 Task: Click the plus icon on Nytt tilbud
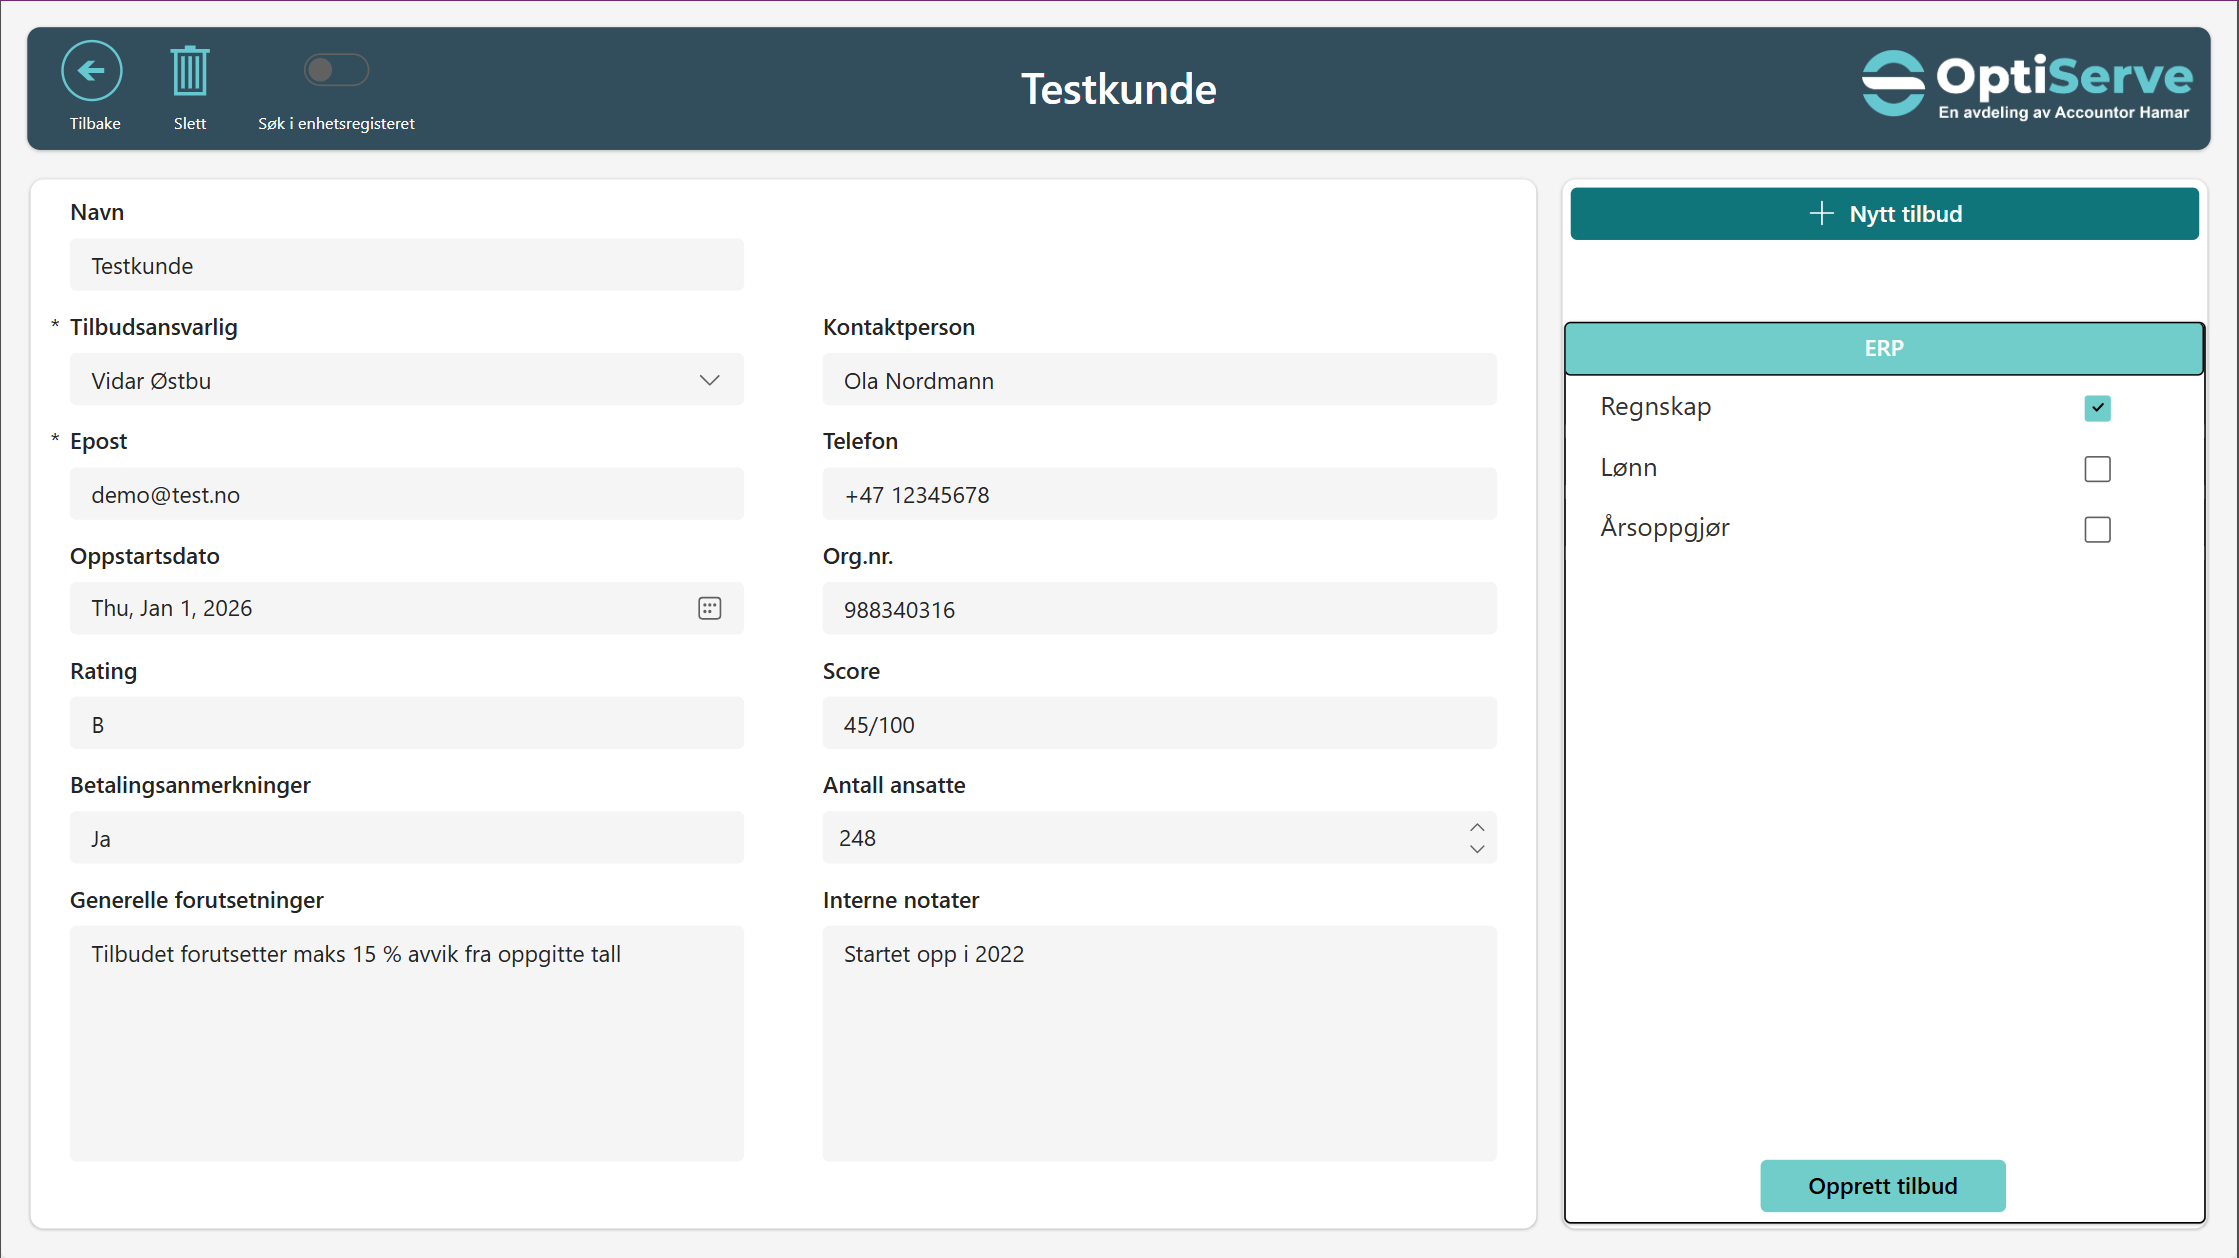click(1821, 213)
